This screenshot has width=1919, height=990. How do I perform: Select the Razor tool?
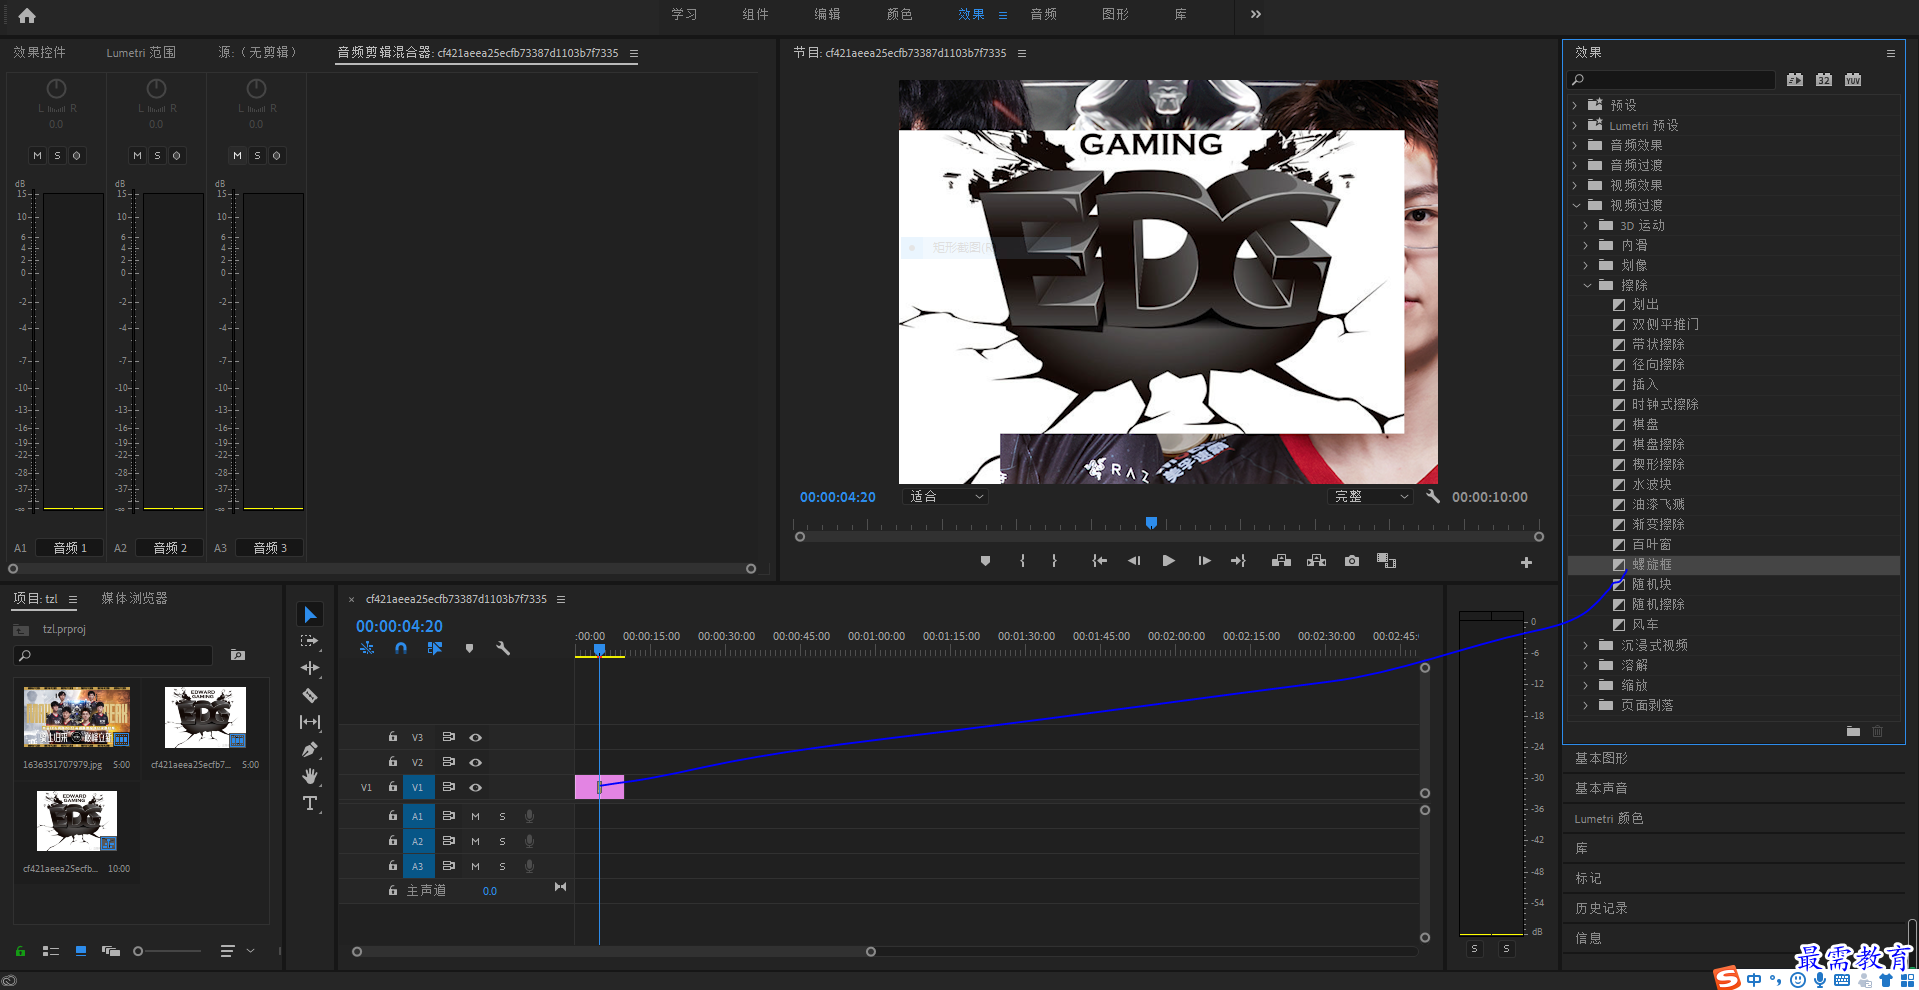[x=310, y=695]
